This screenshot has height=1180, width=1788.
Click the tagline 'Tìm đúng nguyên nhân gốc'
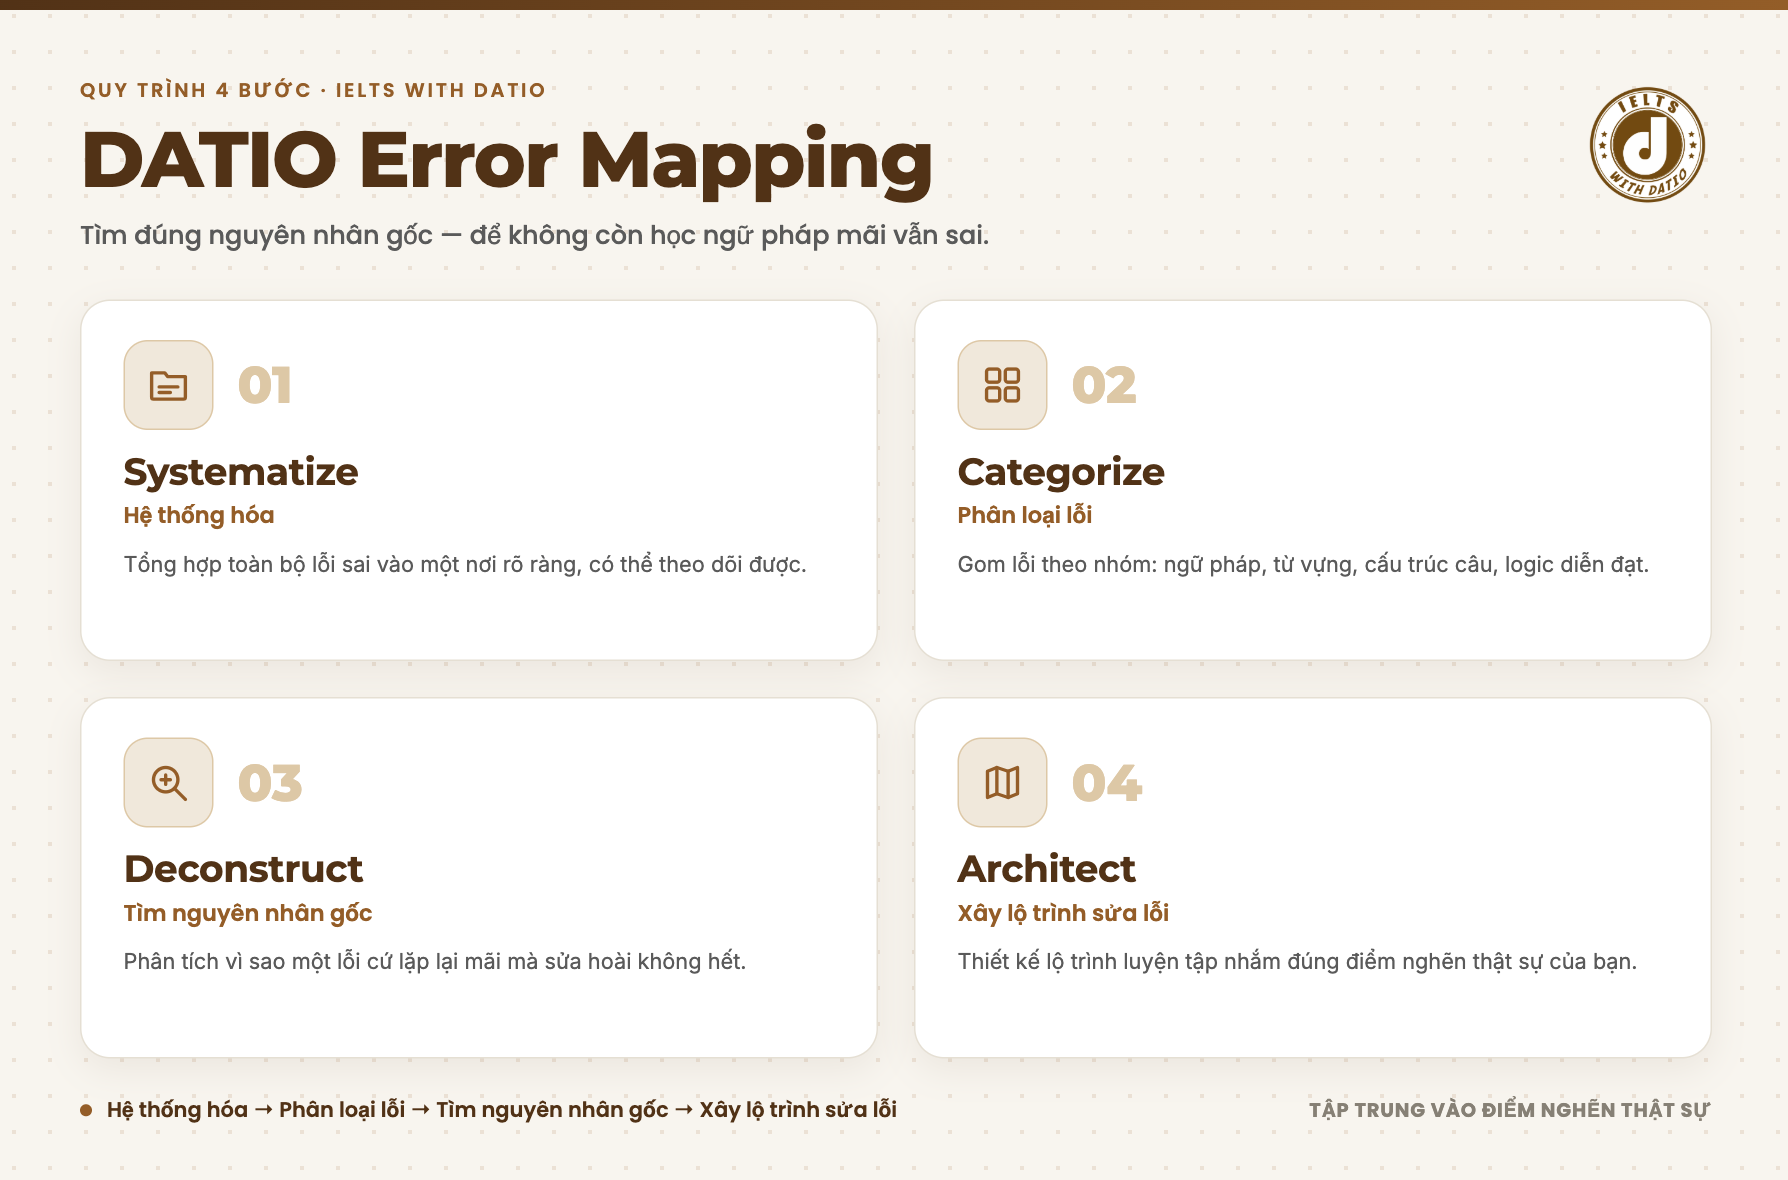tap(534, 236)
